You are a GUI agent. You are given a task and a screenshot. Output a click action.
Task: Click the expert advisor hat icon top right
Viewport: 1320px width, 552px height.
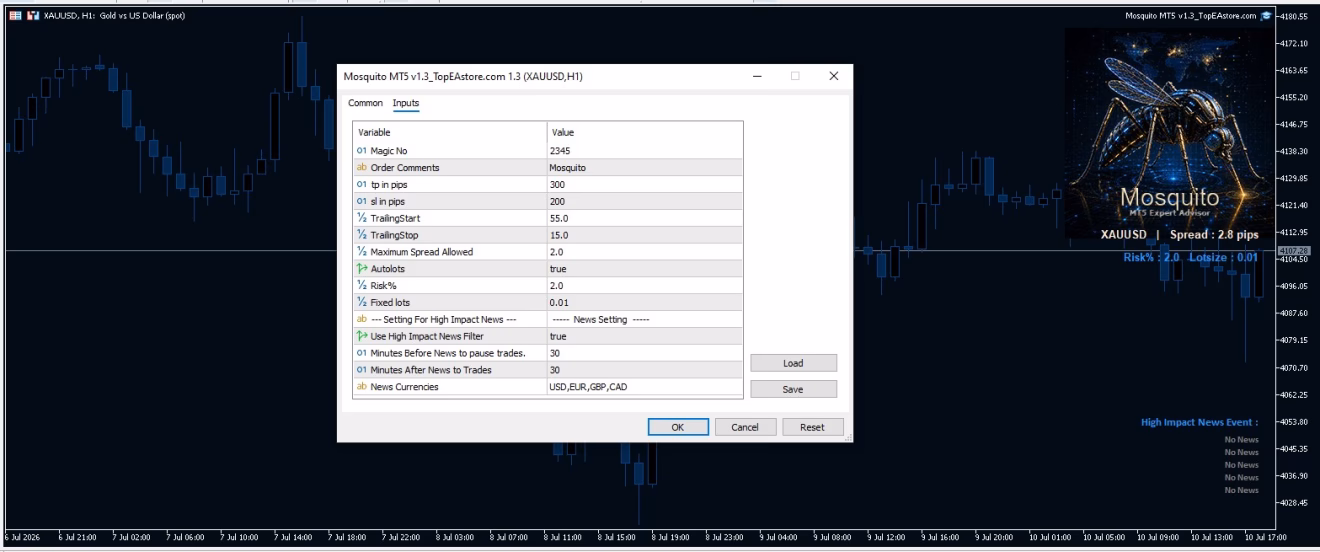(x=1266, y=16)
